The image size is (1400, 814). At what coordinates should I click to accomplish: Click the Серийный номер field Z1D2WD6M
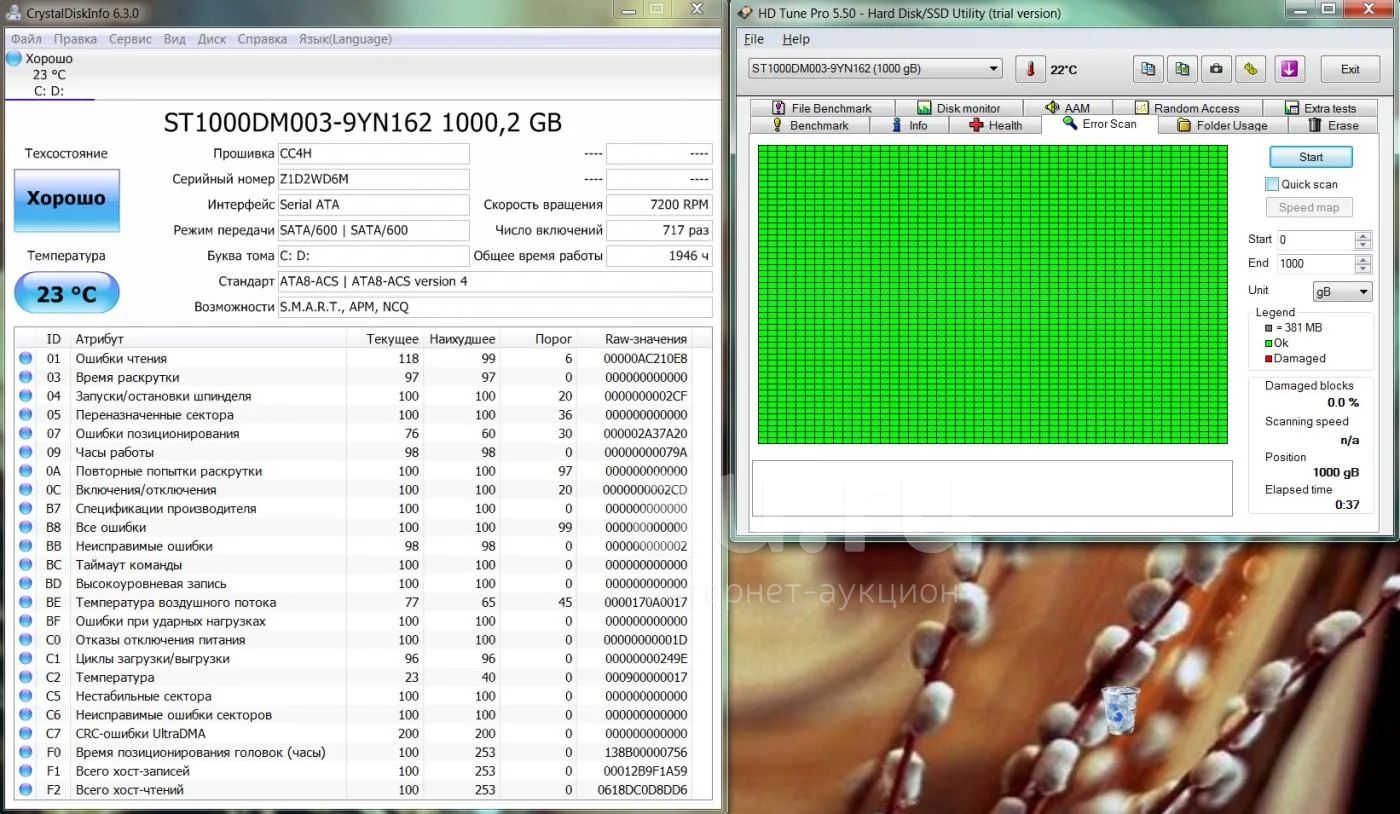coord(373,179)
